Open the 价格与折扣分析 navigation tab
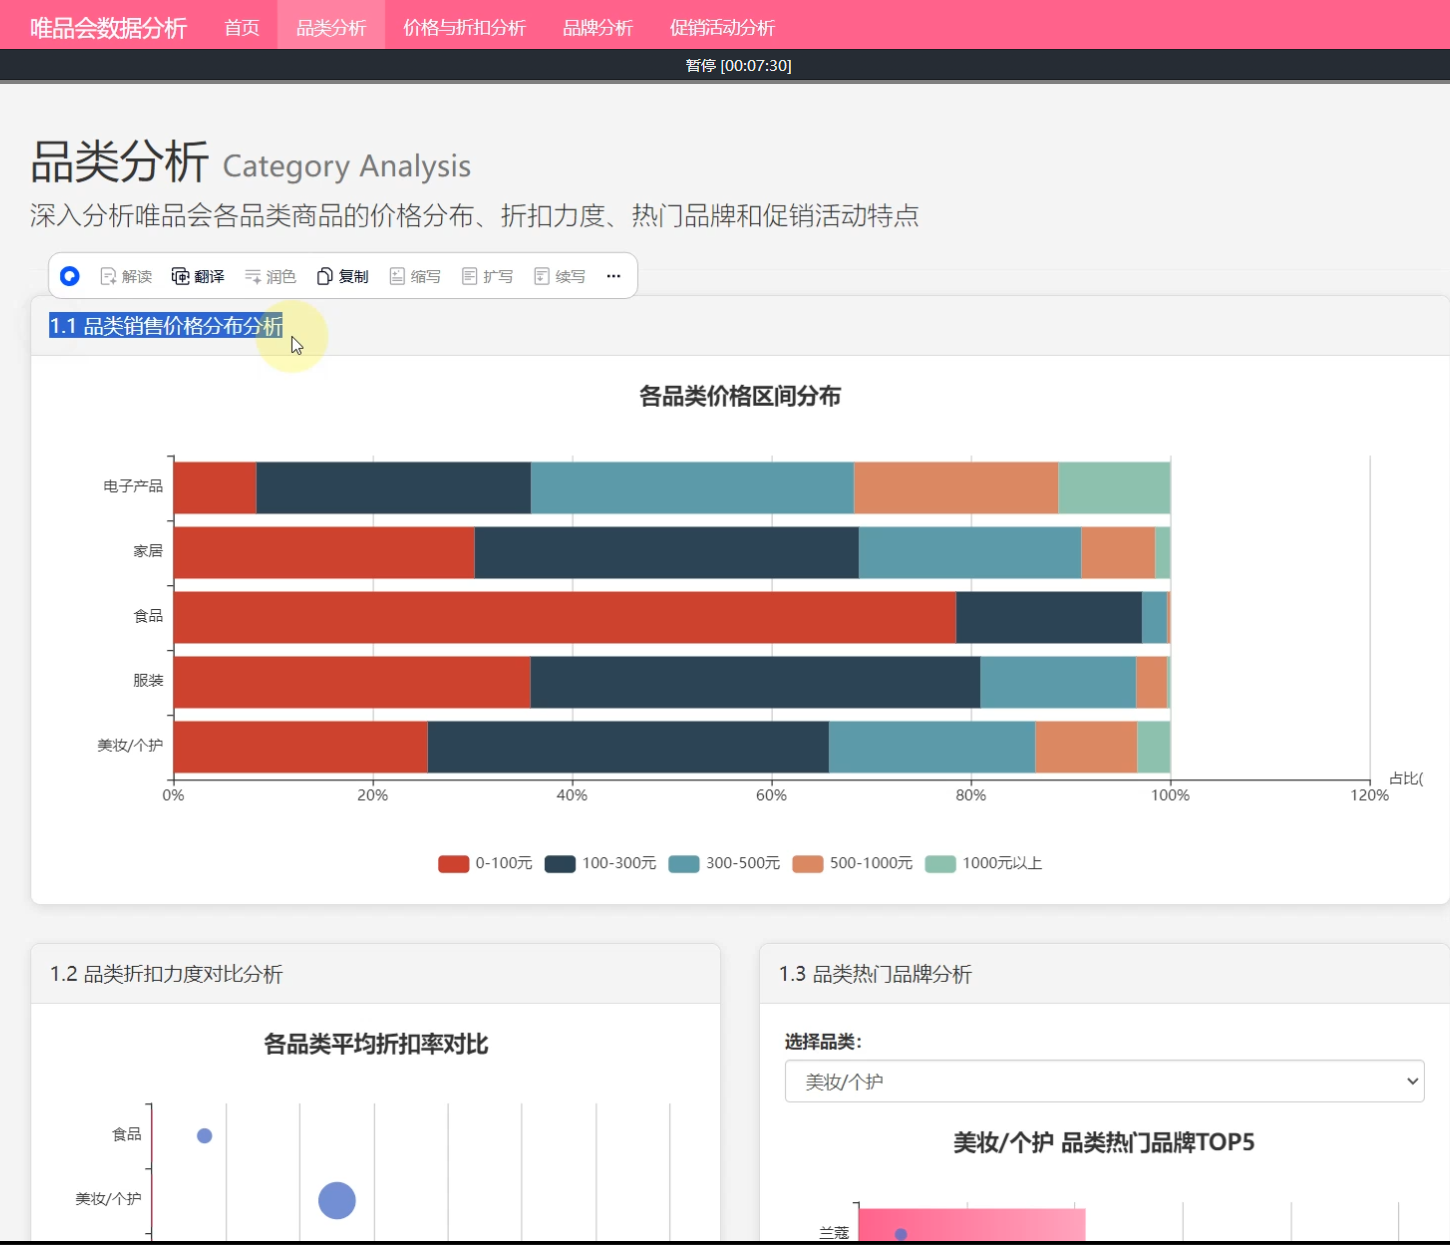The image size is (1450, 1245). 464,28
